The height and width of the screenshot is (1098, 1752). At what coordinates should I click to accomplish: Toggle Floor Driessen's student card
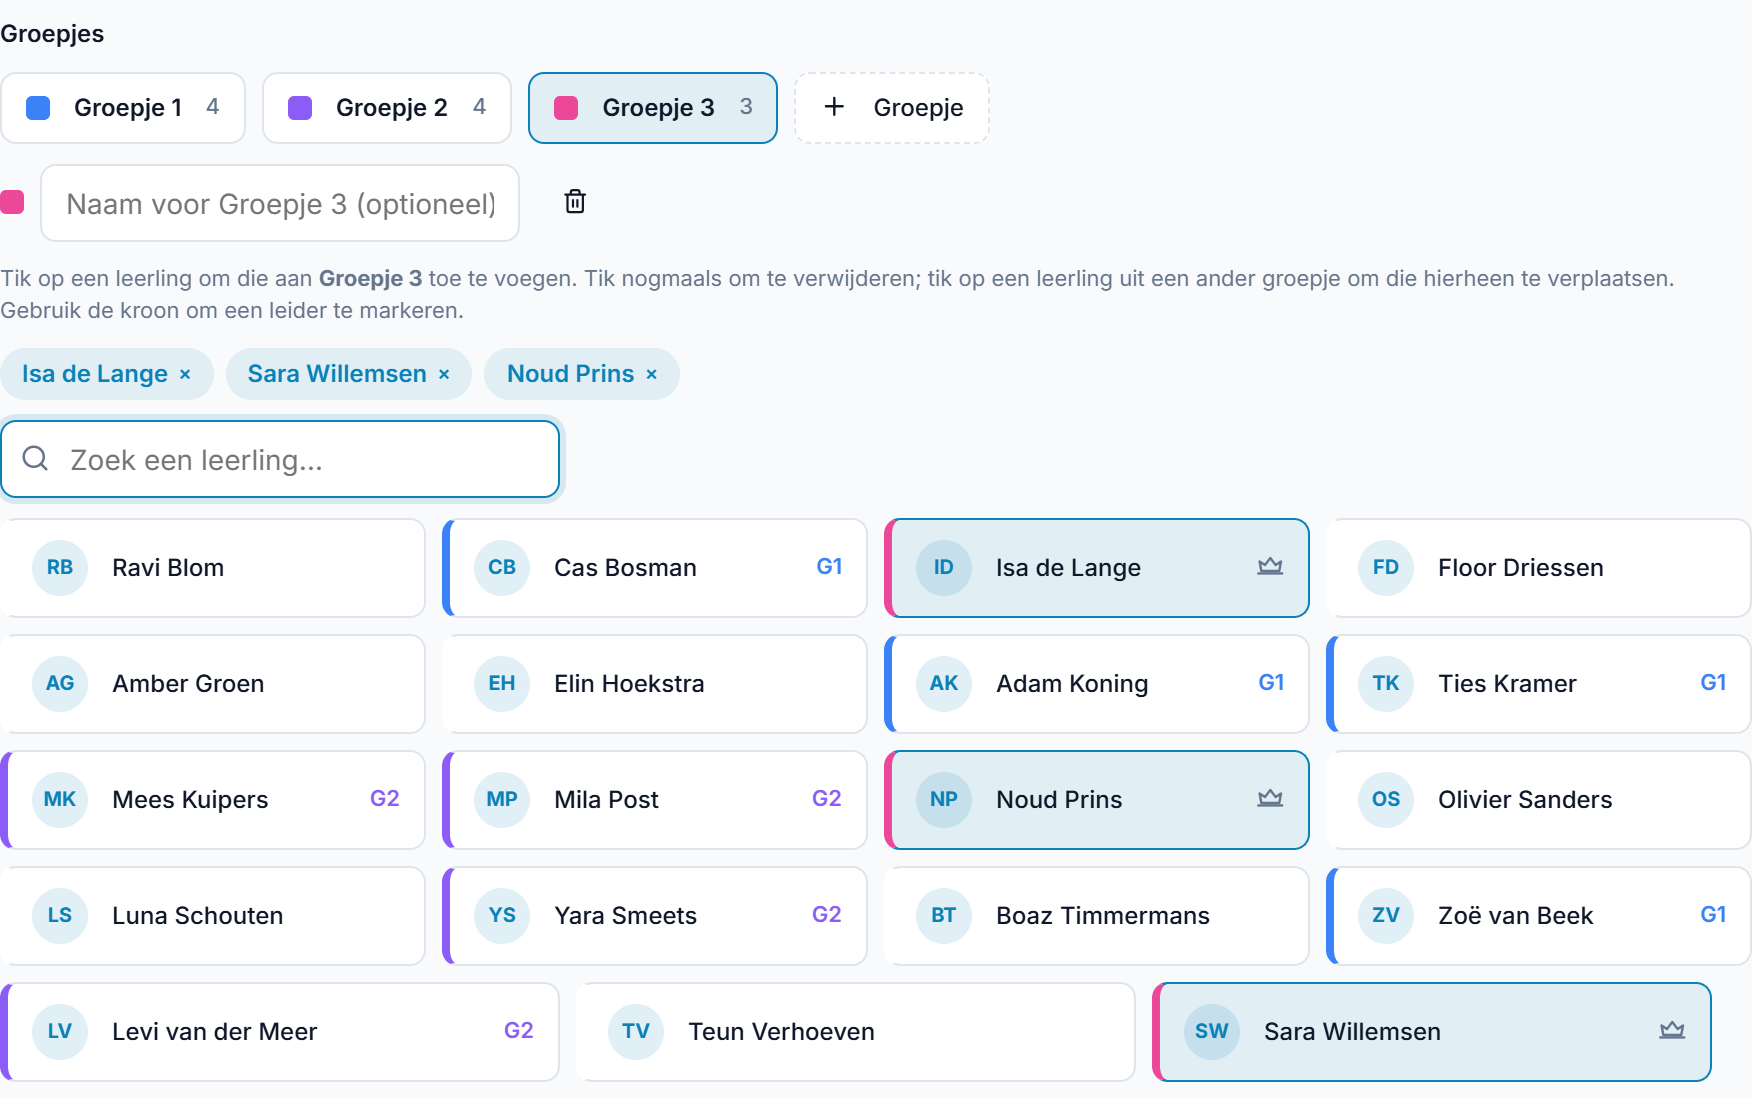click(1539, 568)
